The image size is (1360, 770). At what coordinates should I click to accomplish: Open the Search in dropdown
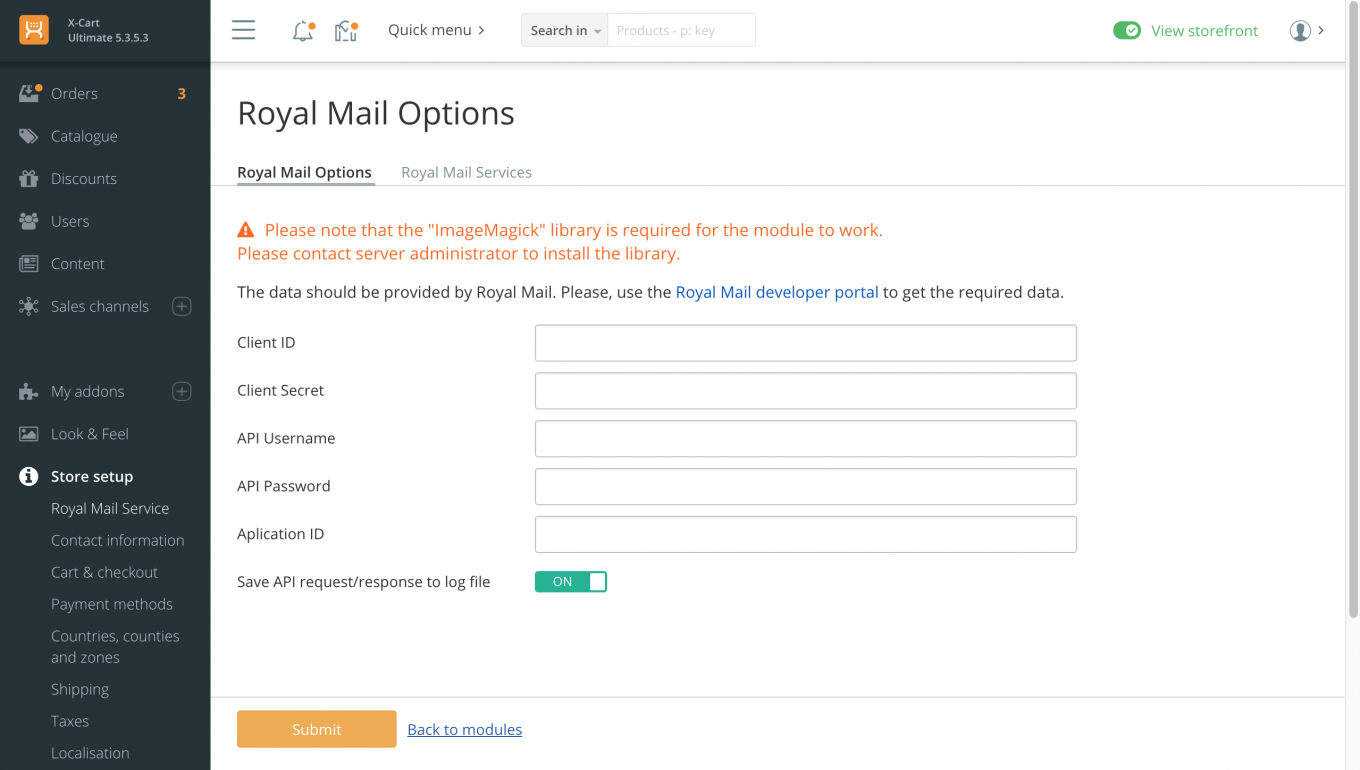(x=565, y=30)
